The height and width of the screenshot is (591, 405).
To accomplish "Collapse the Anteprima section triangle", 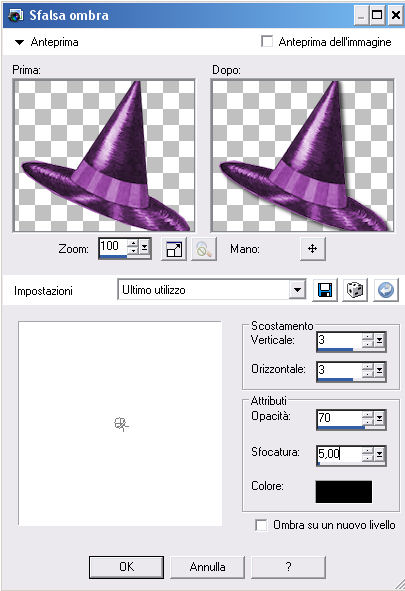I will coord(19,42).
